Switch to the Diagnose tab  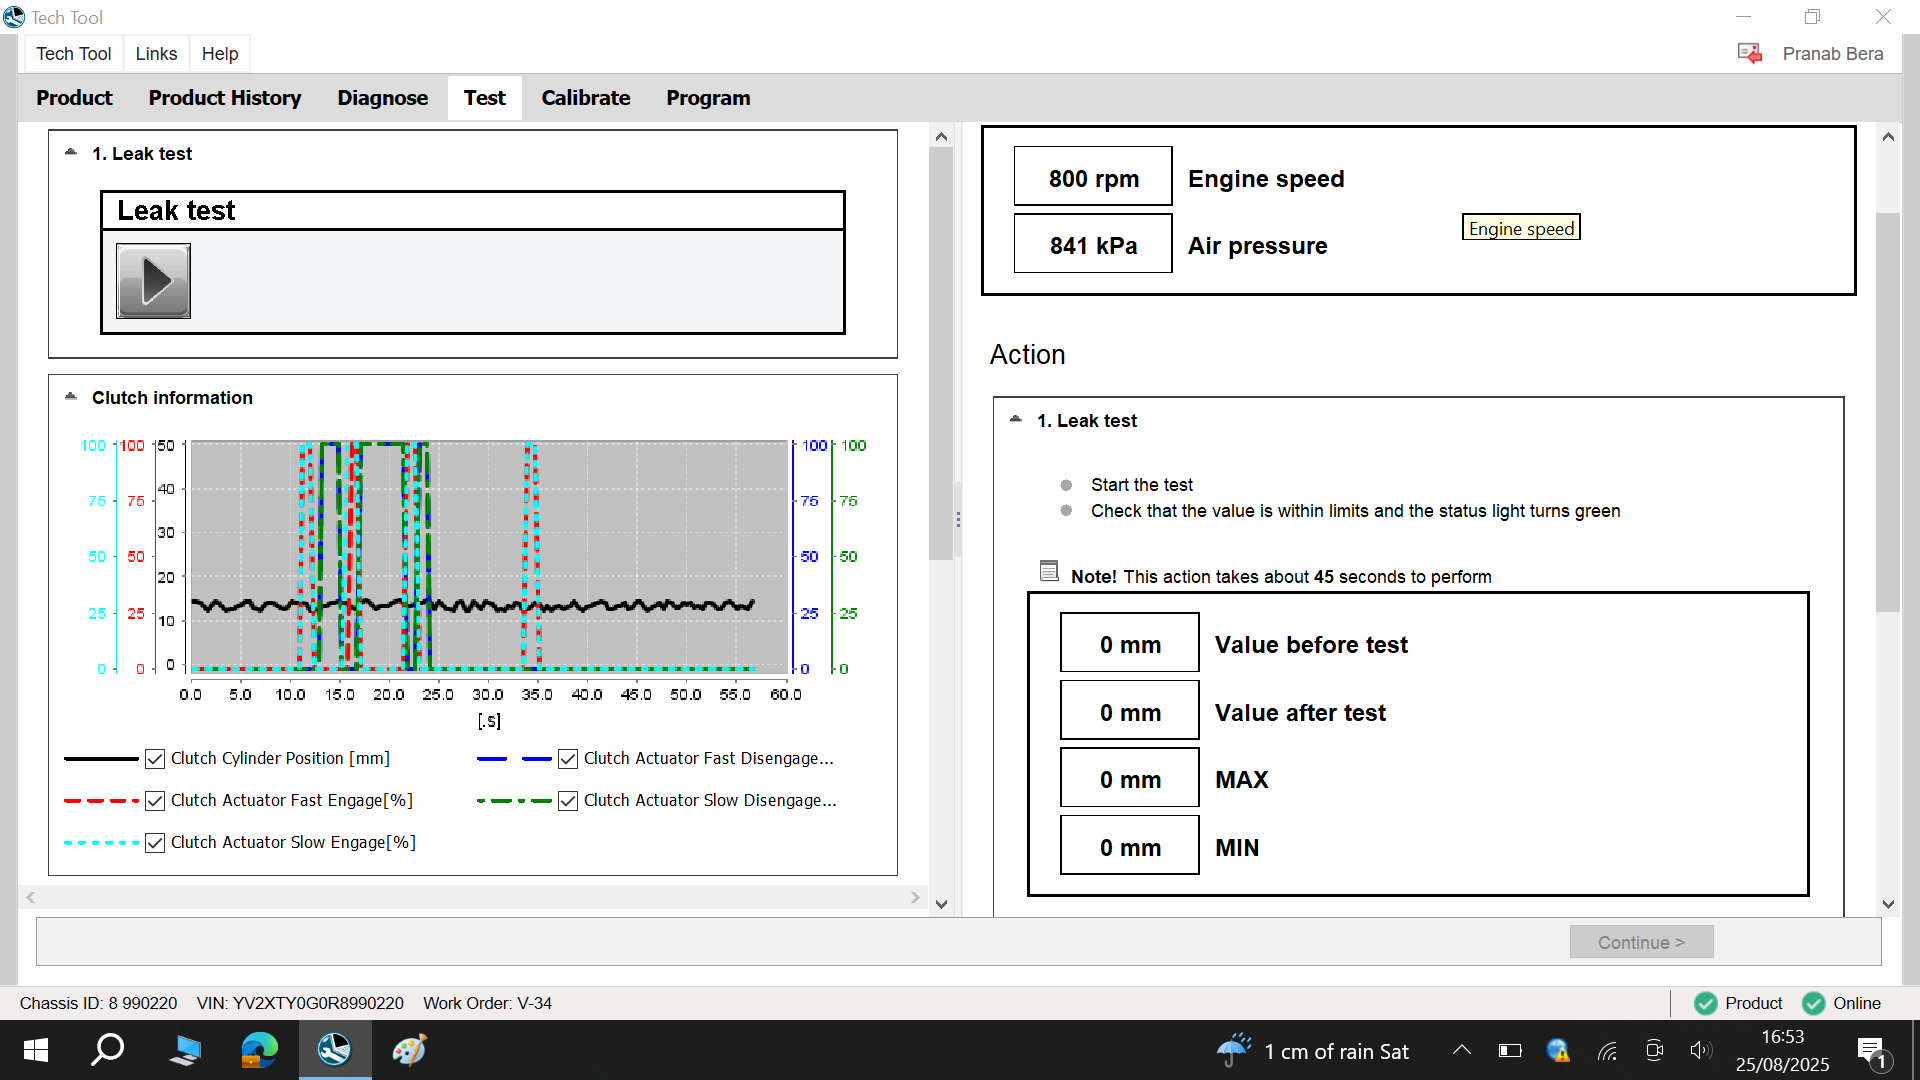point(382,98)
